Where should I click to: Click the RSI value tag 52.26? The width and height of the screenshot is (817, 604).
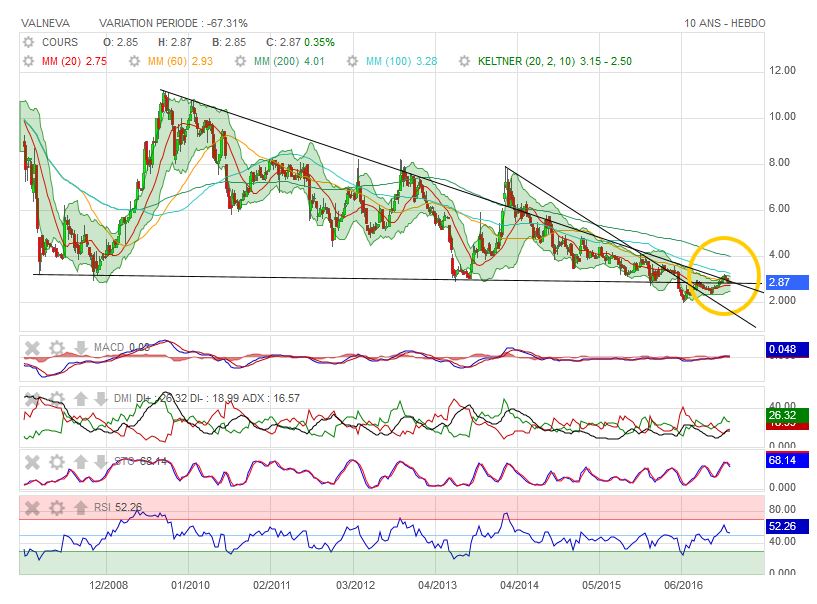787,526
